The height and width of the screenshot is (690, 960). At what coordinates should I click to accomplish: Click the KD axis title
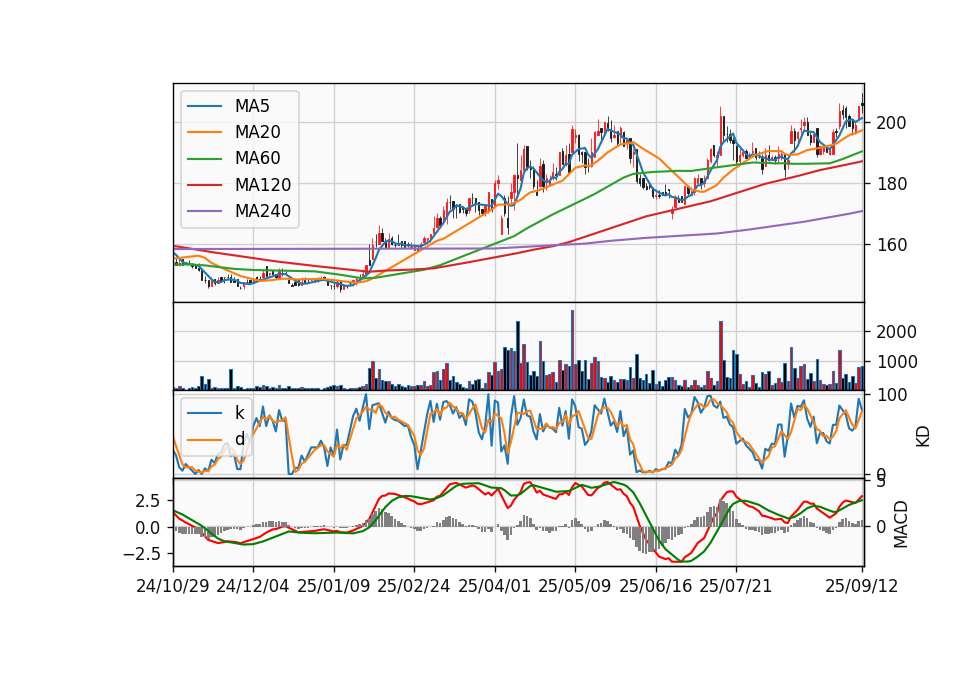tap(923, 437)
